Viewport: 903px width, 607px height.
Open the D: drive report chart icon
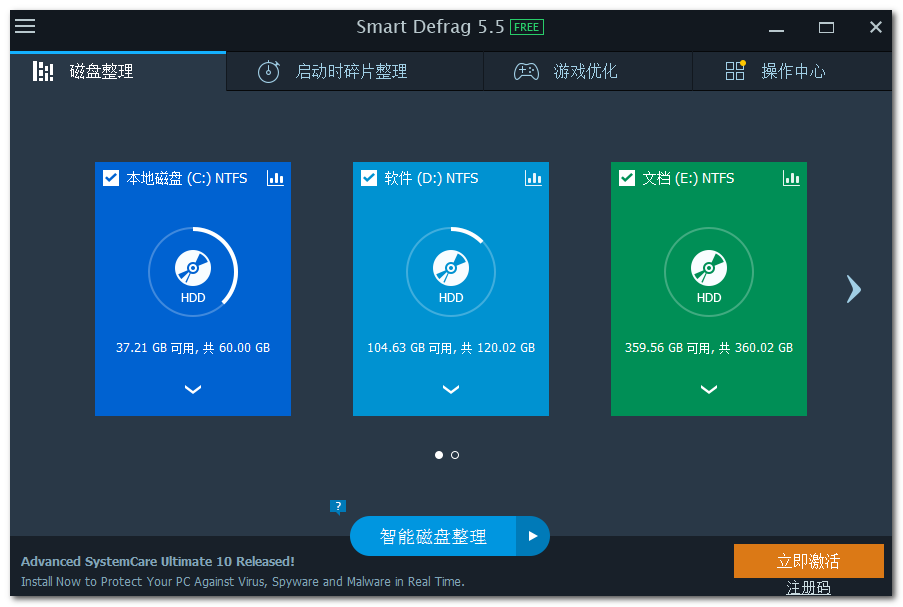click(533, 178)
